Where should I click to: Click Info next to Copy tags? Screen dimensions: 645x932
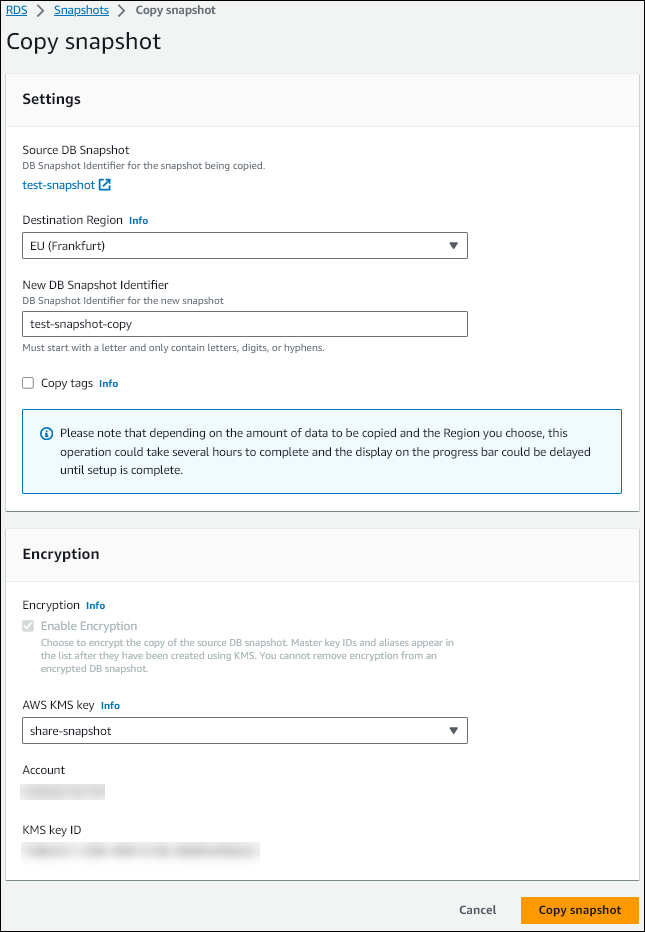108,383
